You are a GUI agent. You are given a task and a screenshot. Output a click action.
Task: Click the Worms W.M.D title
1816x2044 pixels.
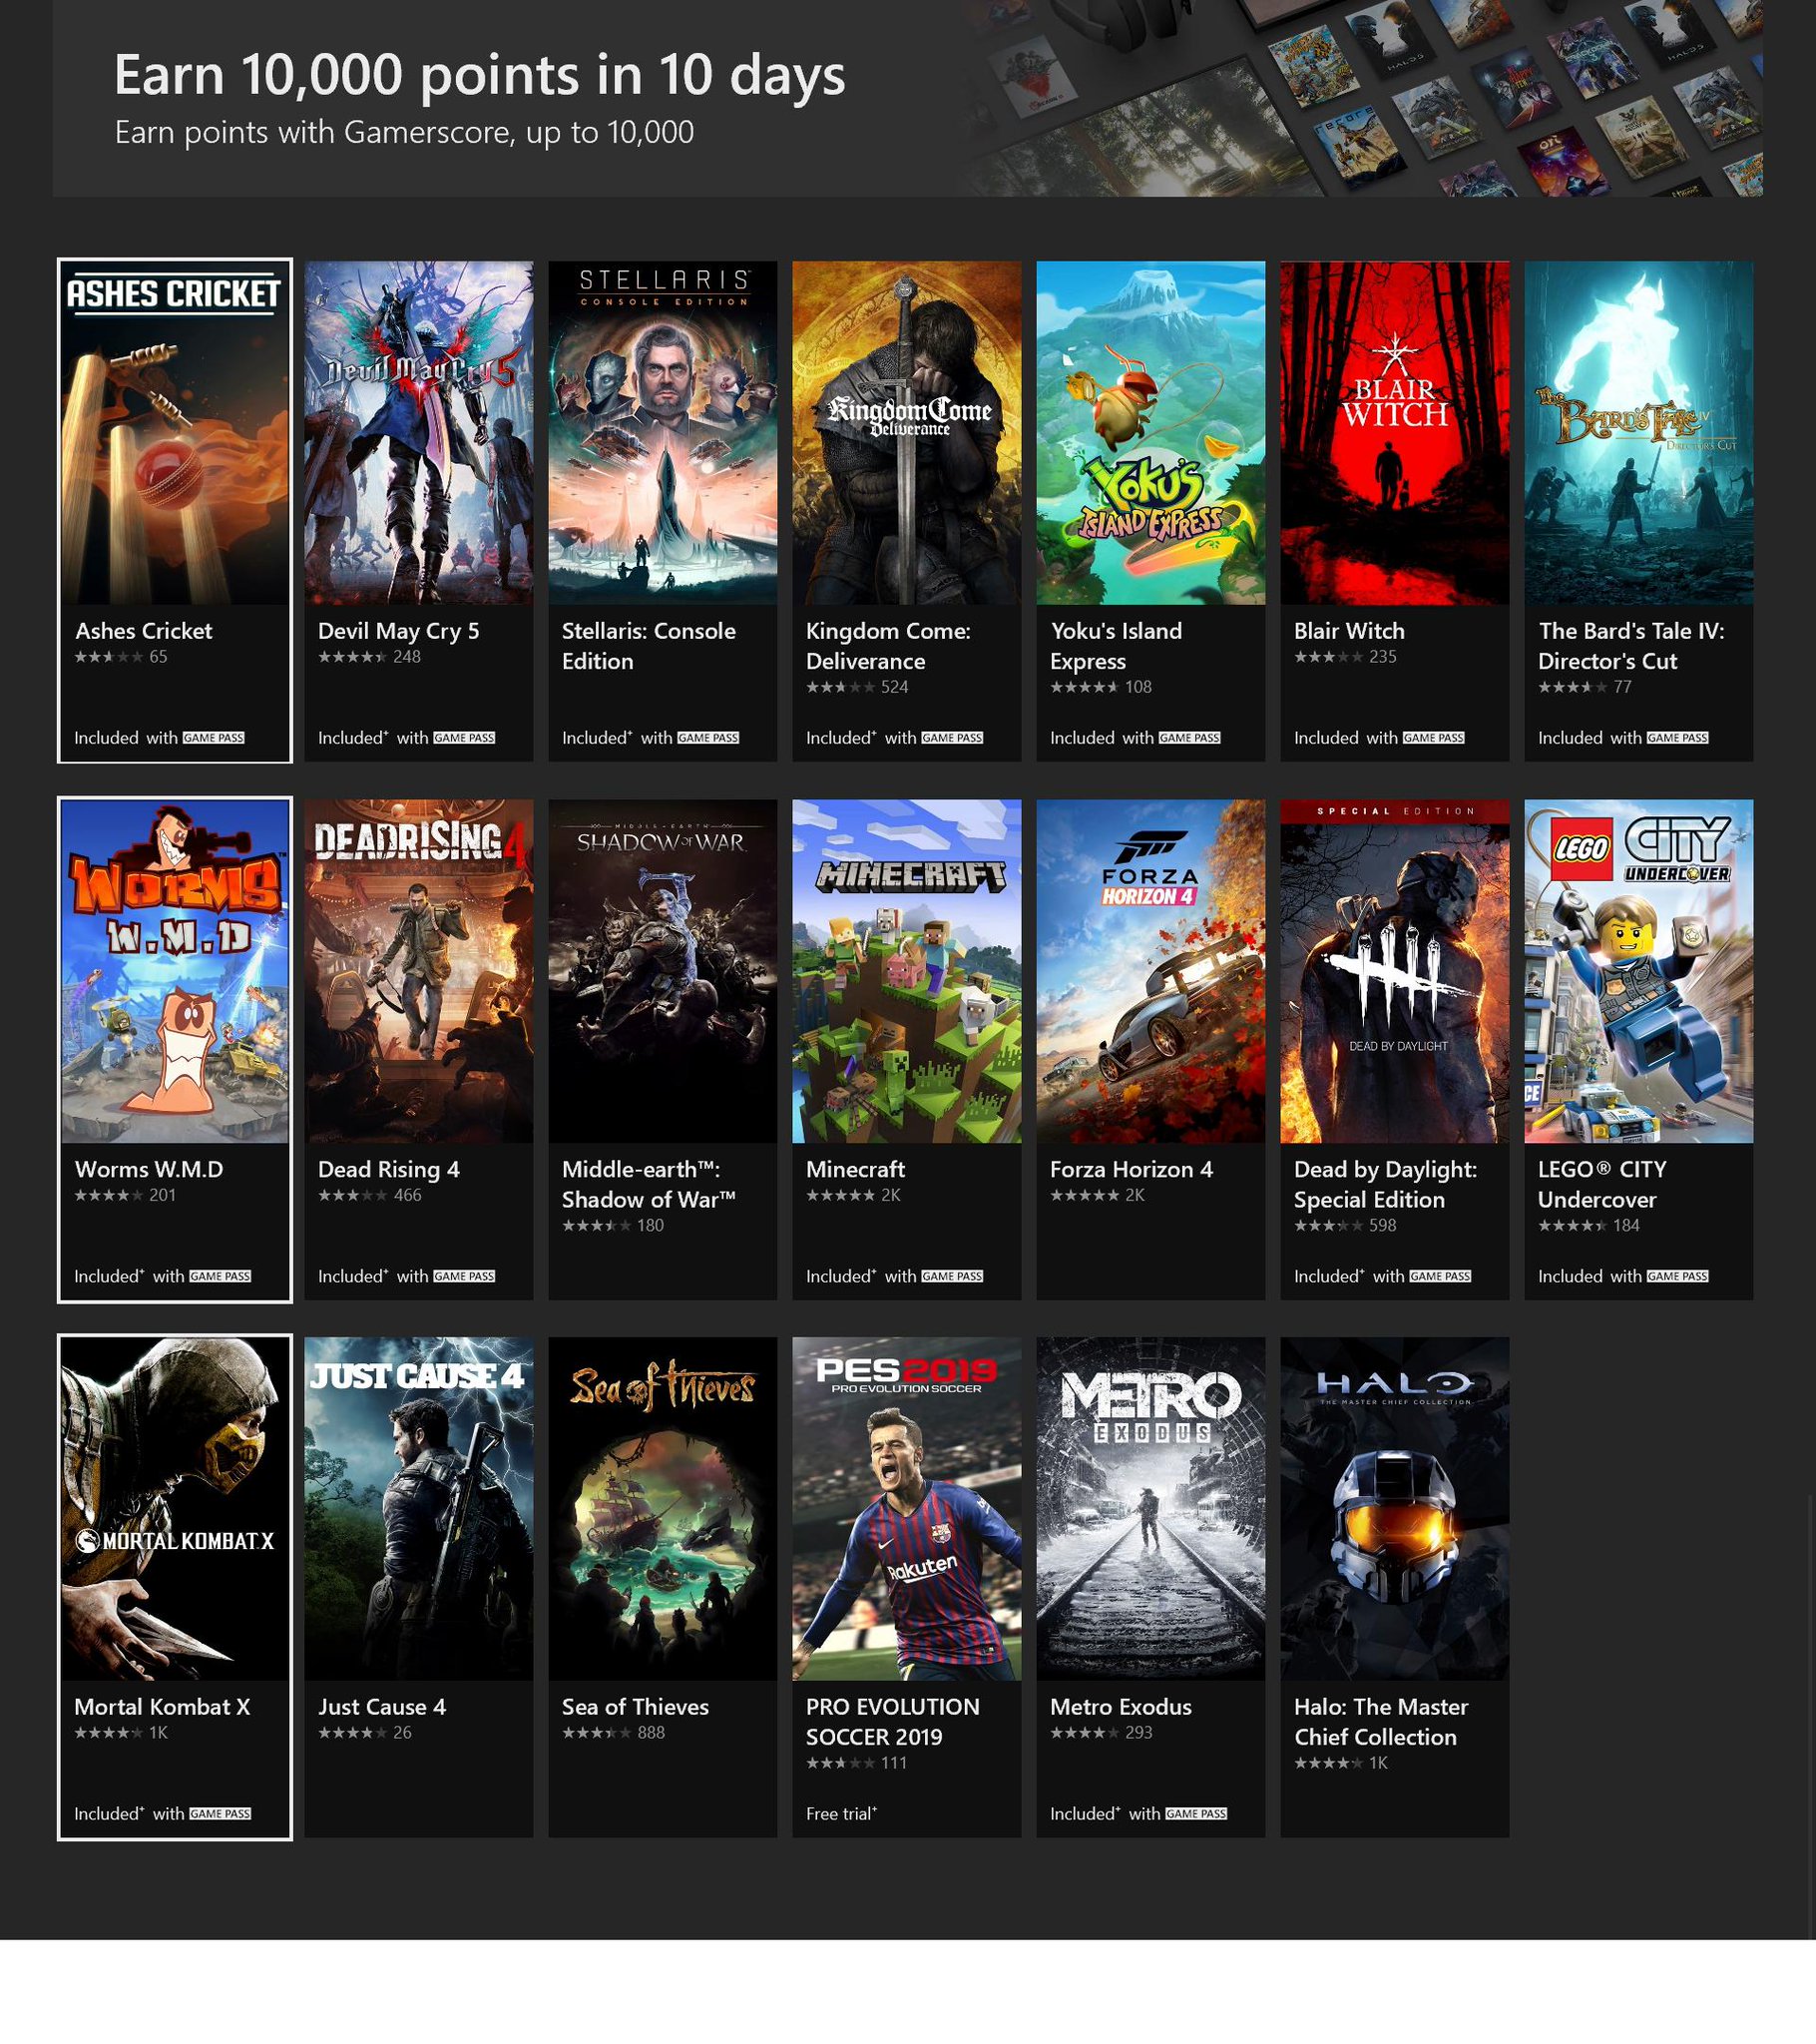click(149, 1169)
